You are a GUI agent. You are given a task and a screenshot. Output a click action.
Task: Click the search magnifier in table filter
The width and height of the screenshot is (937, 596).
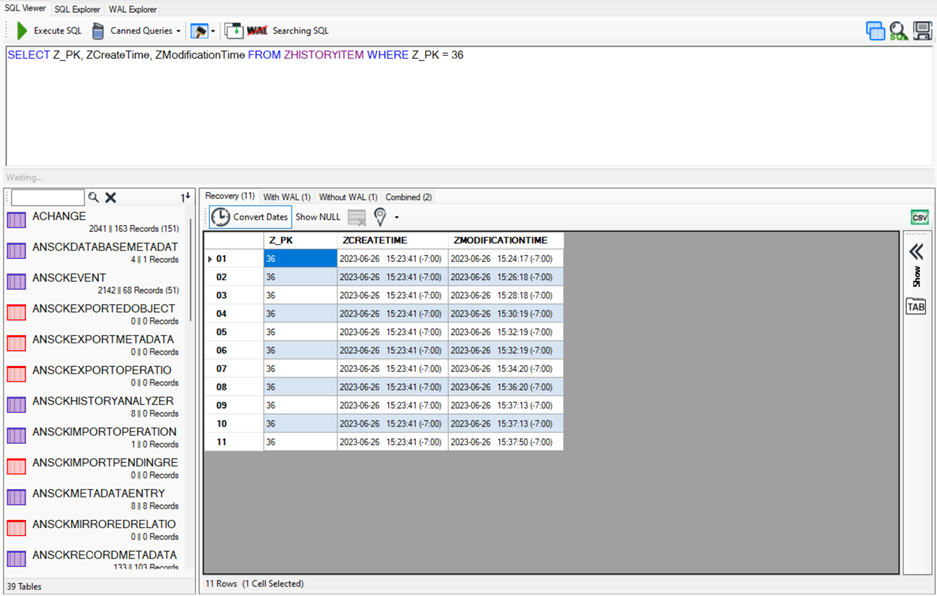click(94, 198)
